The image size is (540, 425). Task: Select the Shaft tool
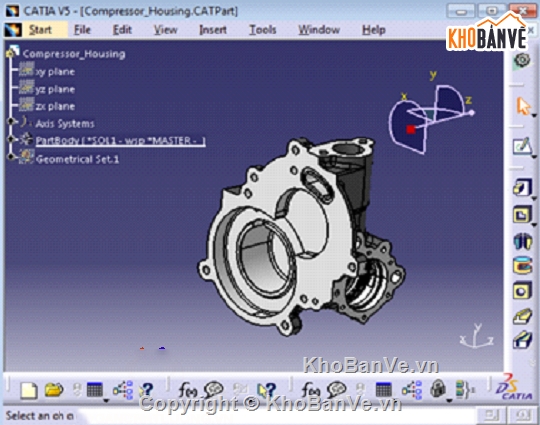coord(522,241)
